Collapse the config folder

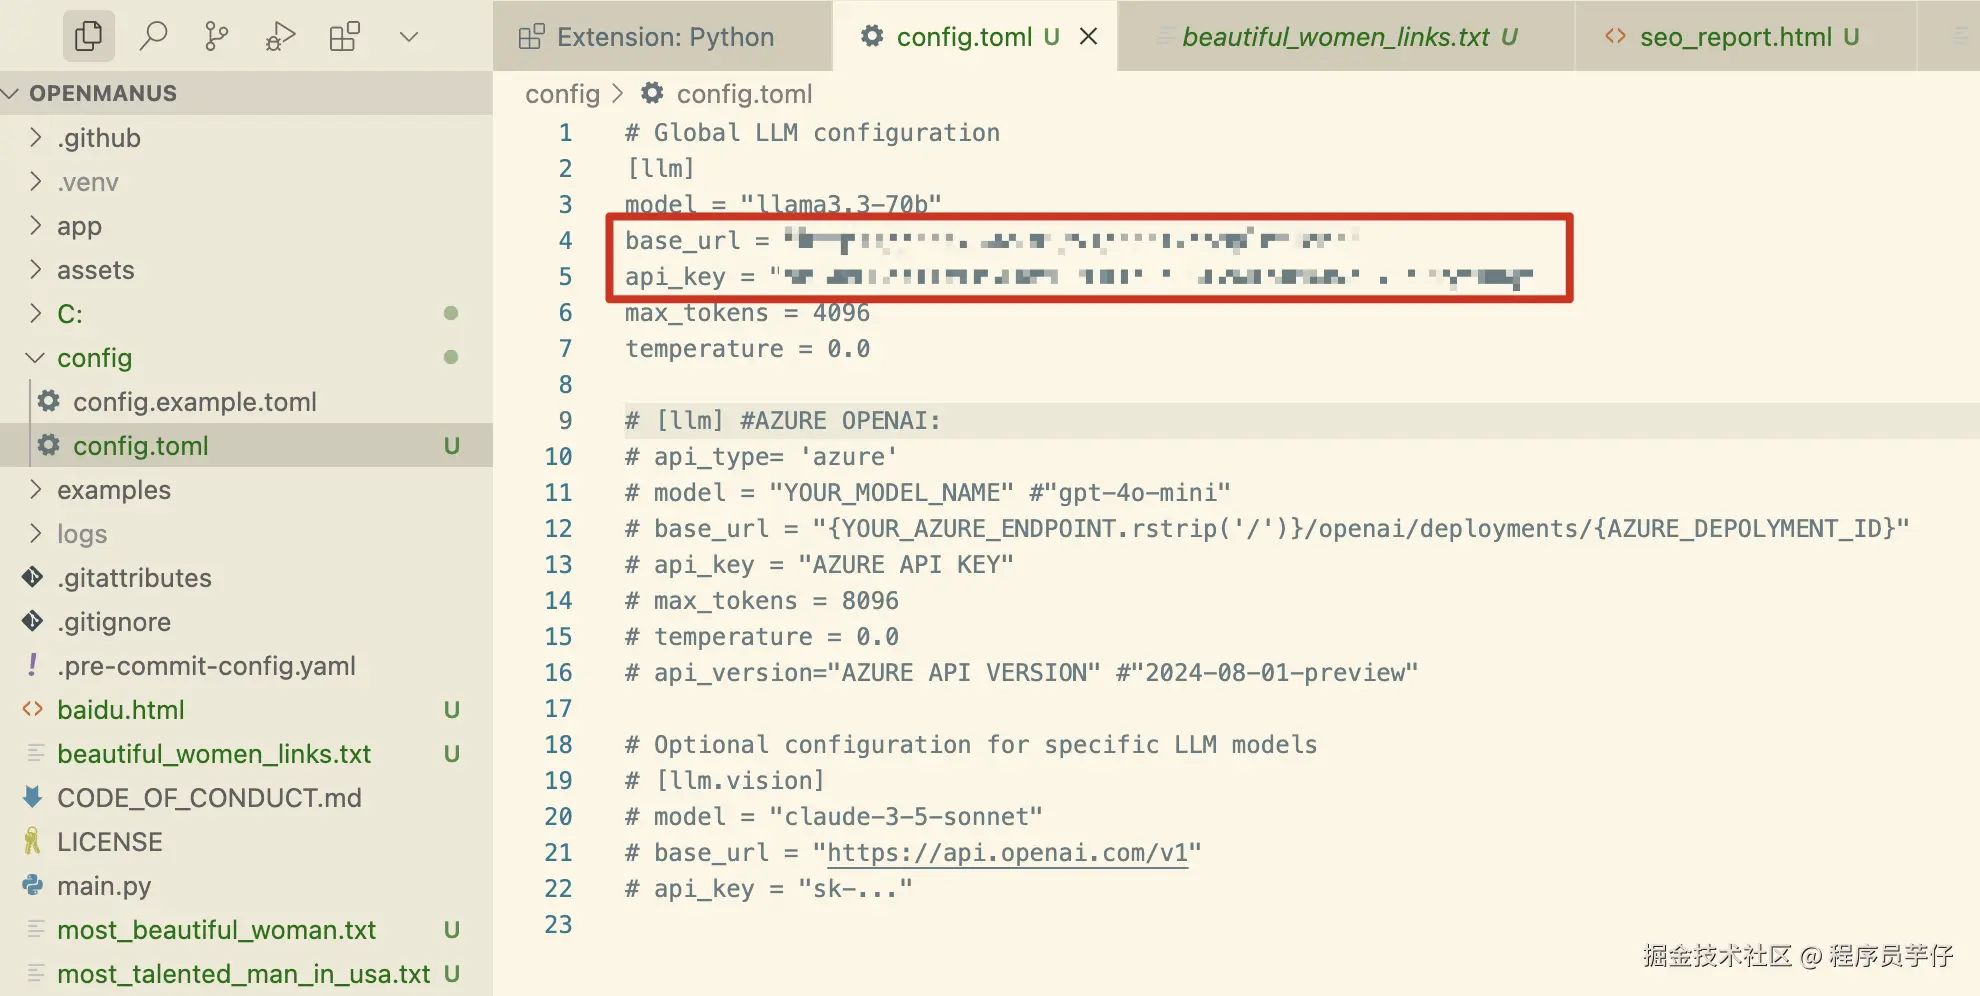tap(246, 358)
